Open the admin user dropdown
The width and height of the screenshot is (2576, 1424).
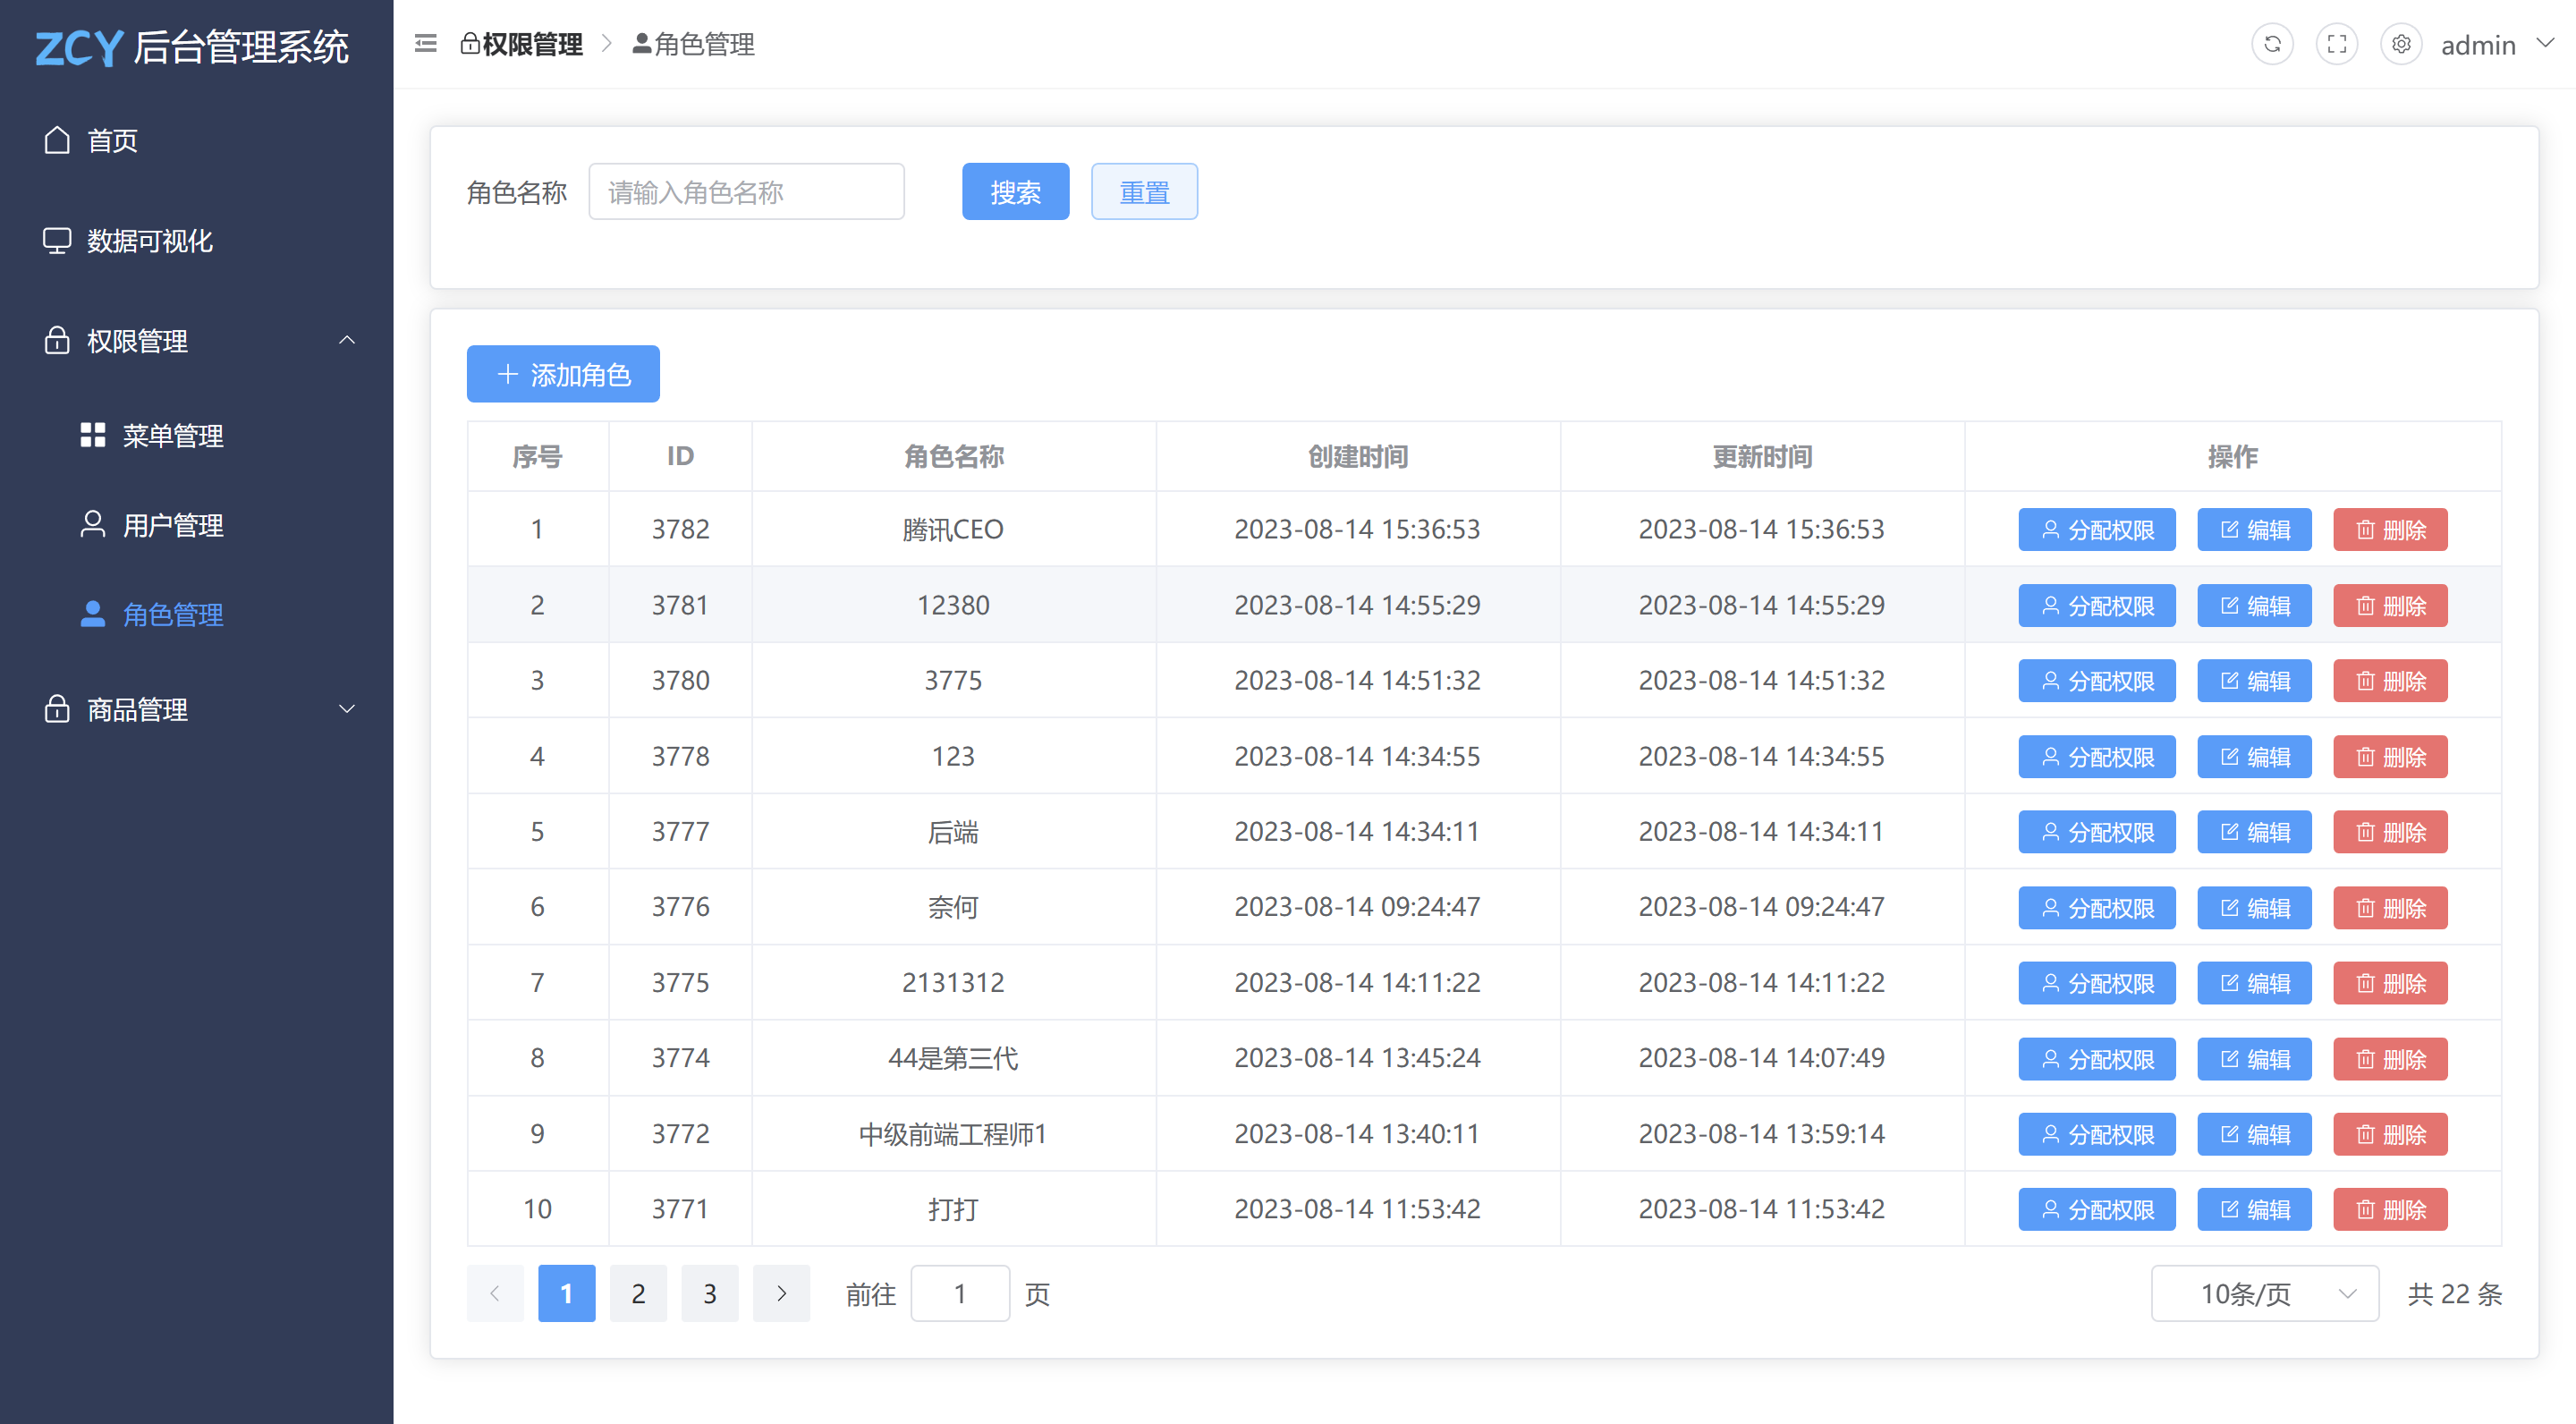tap(2497, 45)
